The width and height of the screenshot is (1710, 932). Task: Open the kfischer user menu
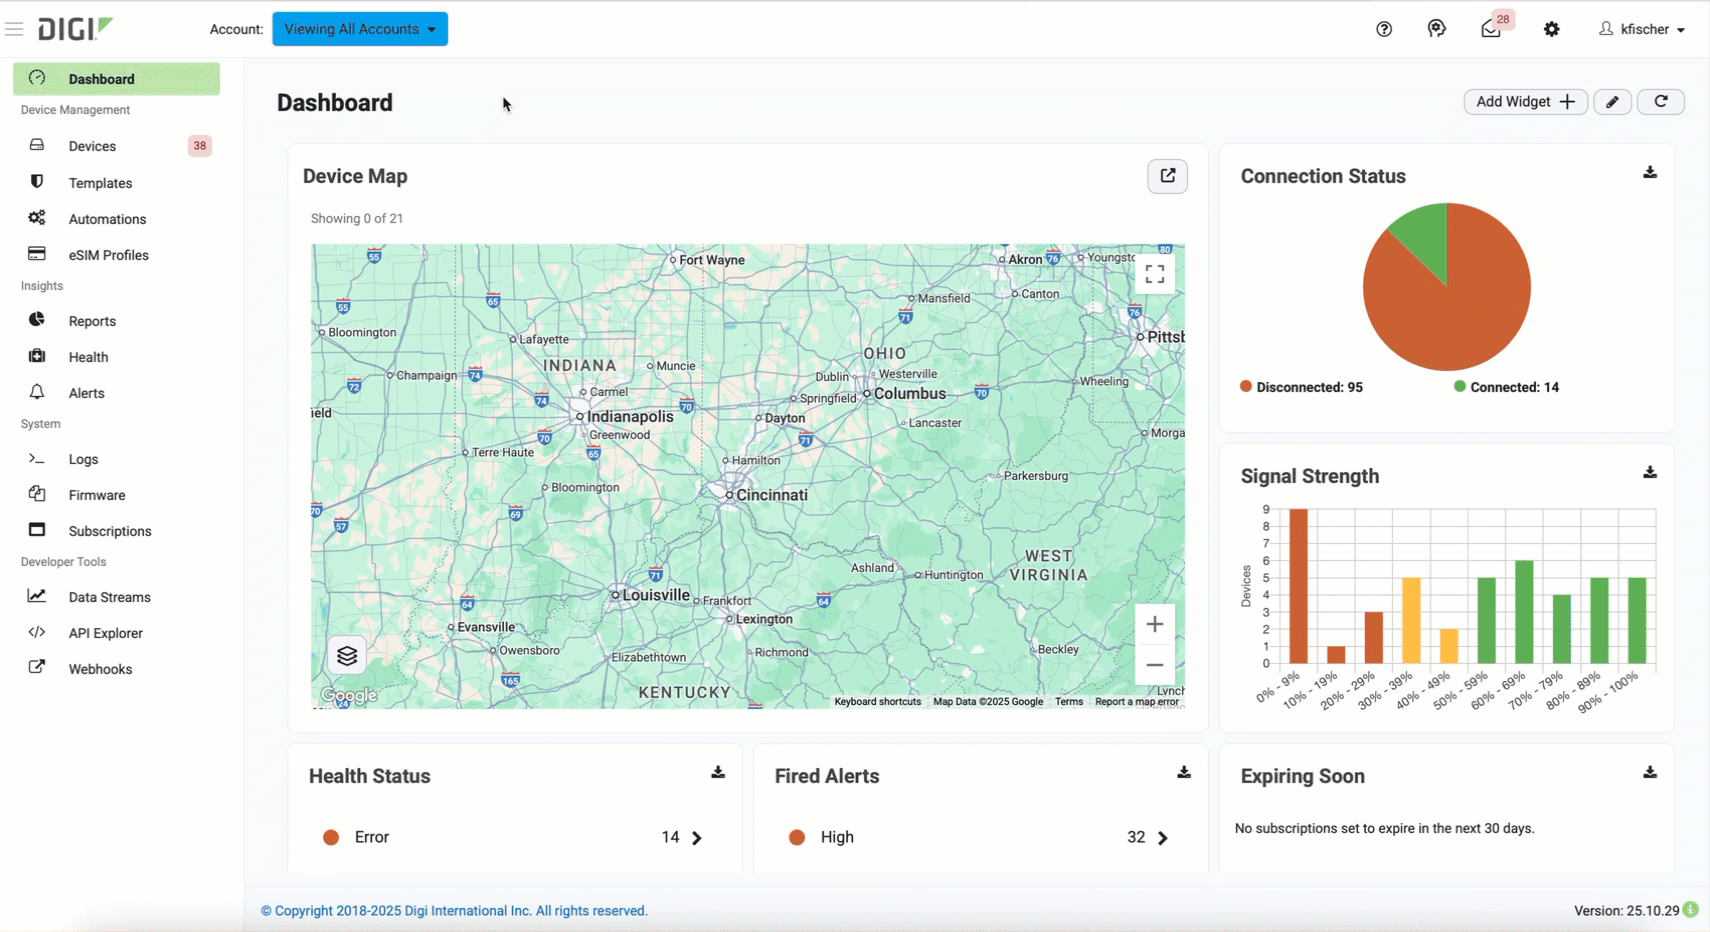1643,29
